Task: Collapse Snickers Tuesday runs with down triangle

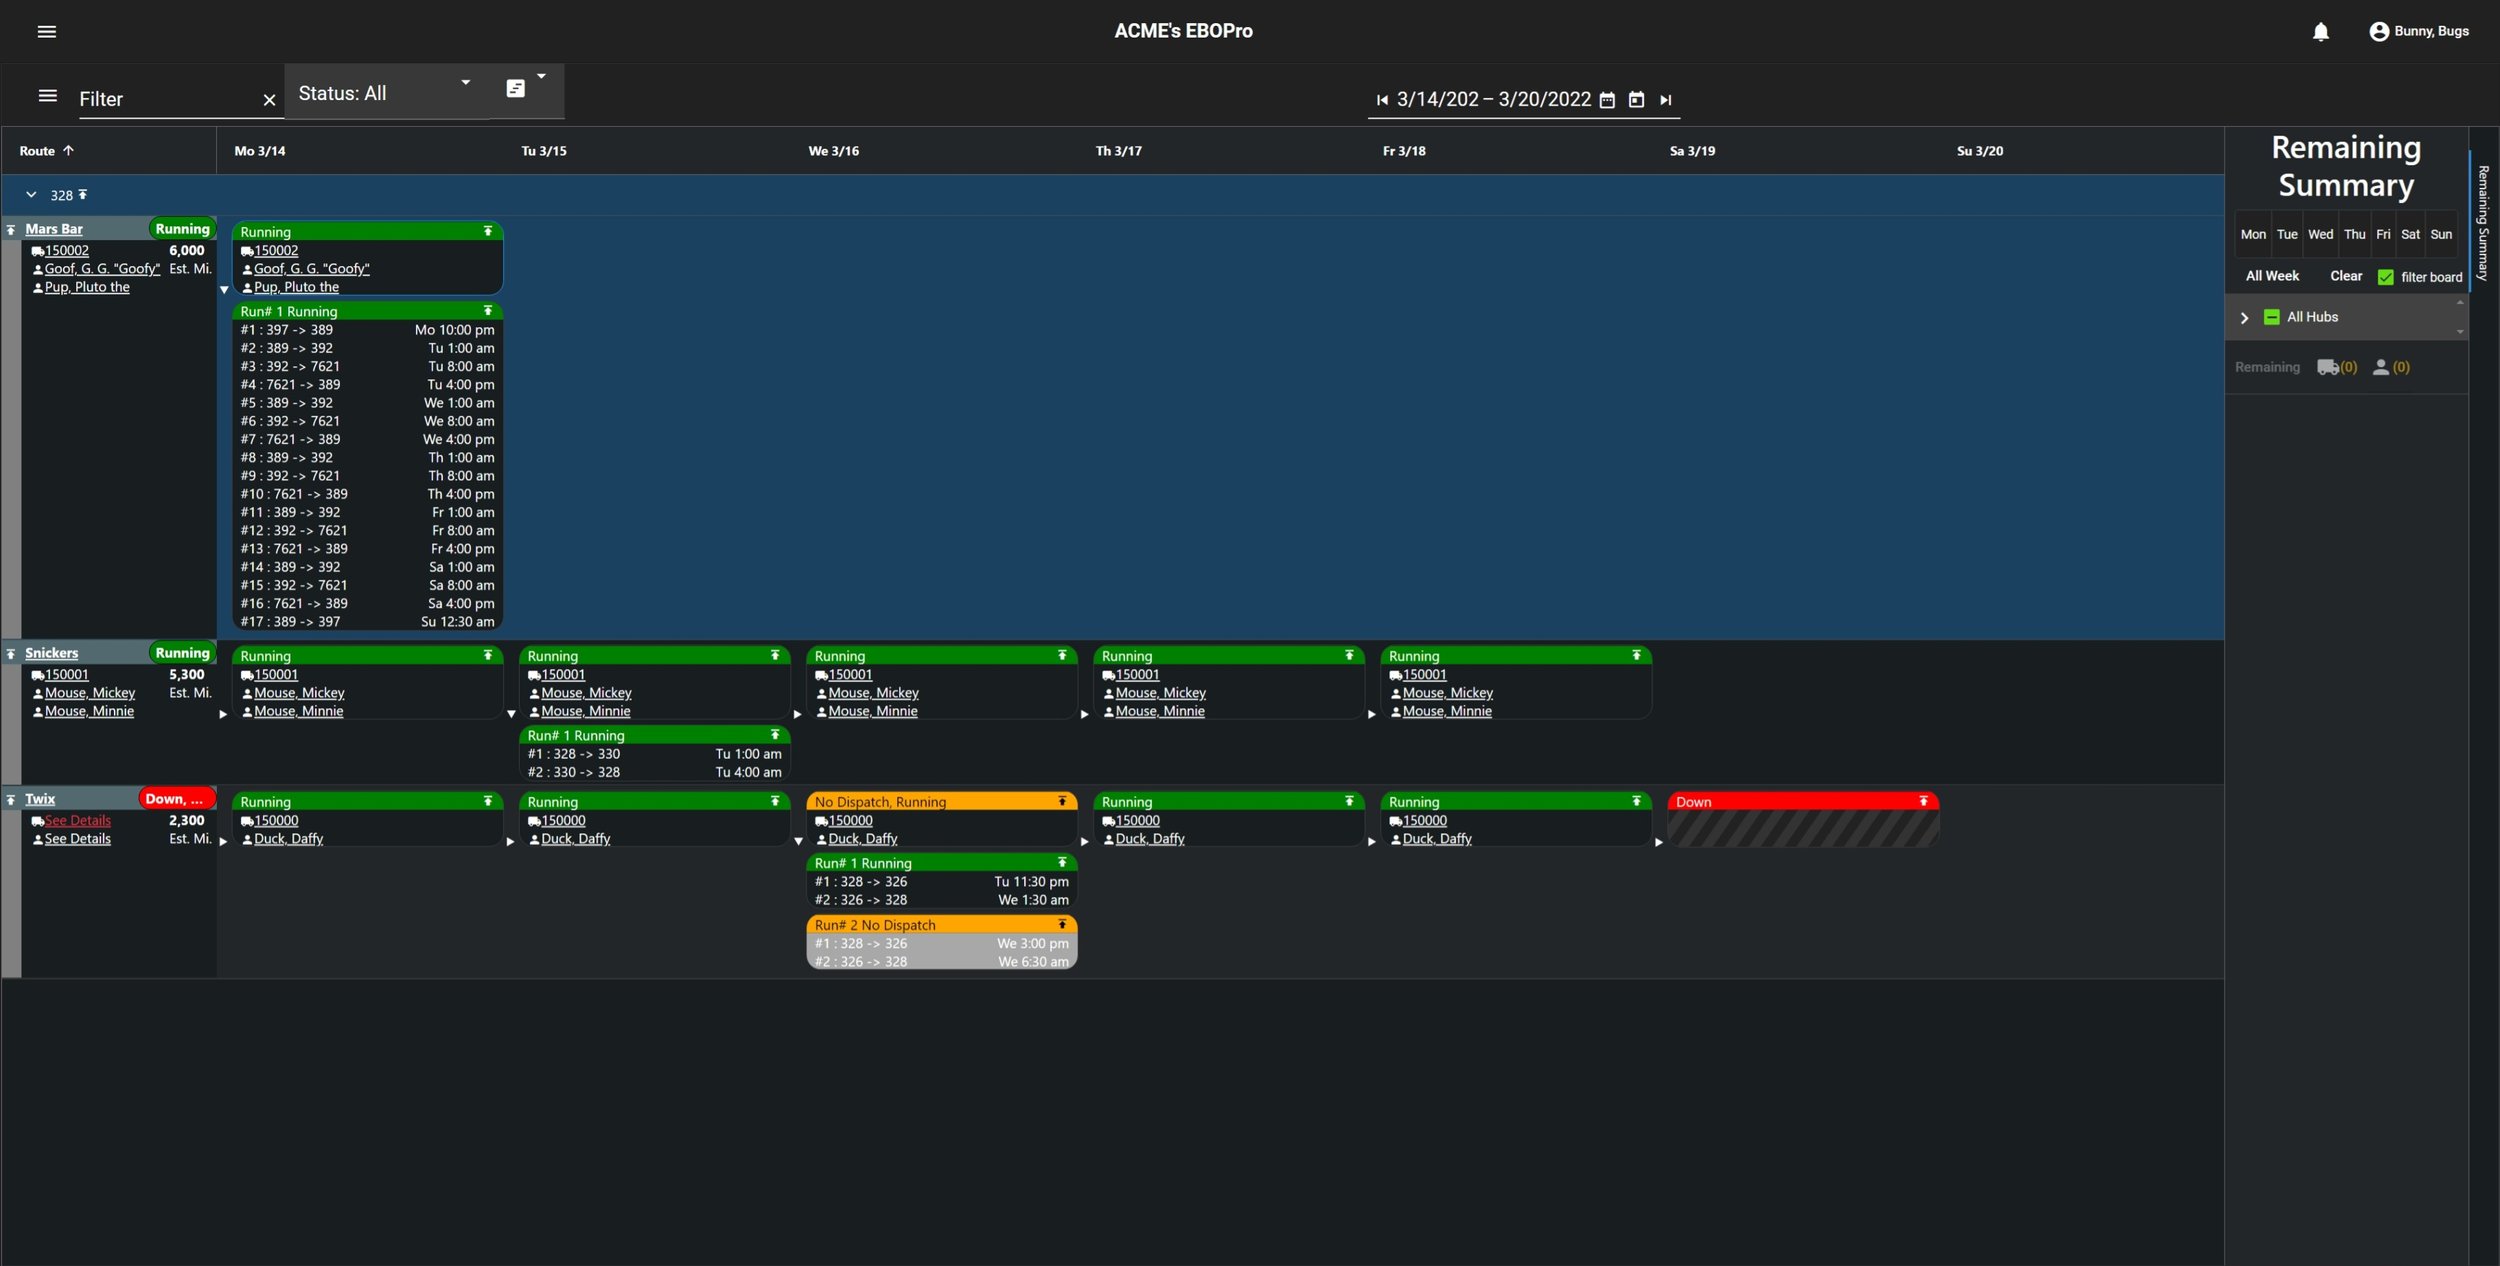Action: (x=511, y=714)
